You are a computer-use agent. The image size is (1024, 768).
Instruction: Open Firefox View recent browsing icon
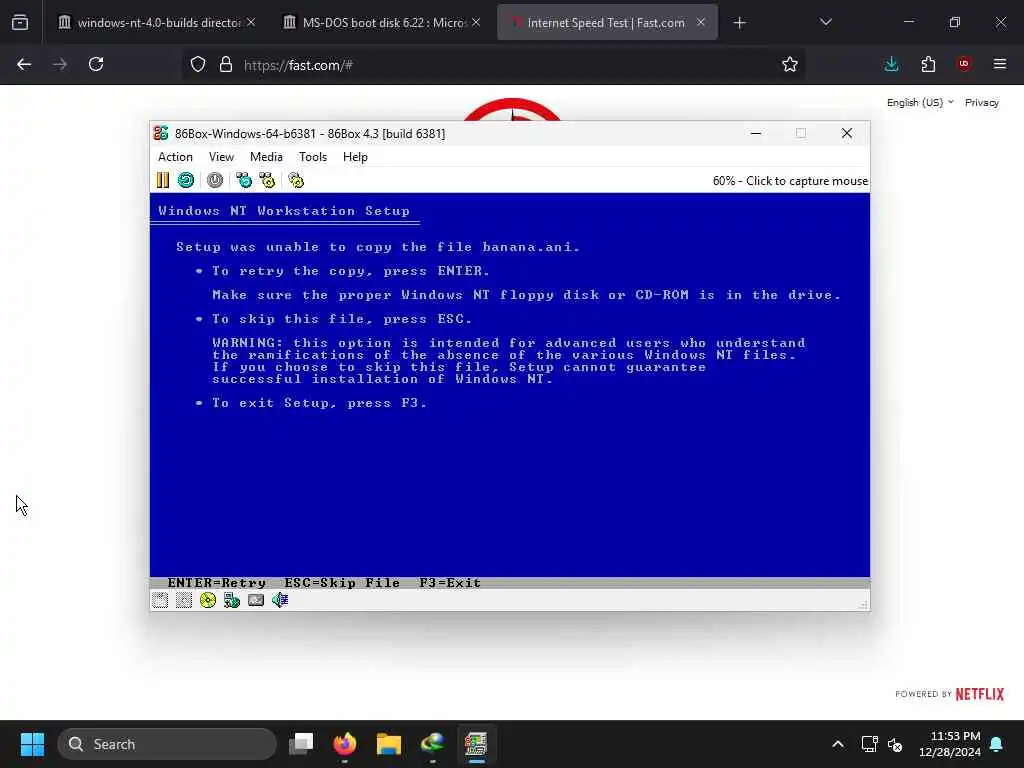[20, 23]
